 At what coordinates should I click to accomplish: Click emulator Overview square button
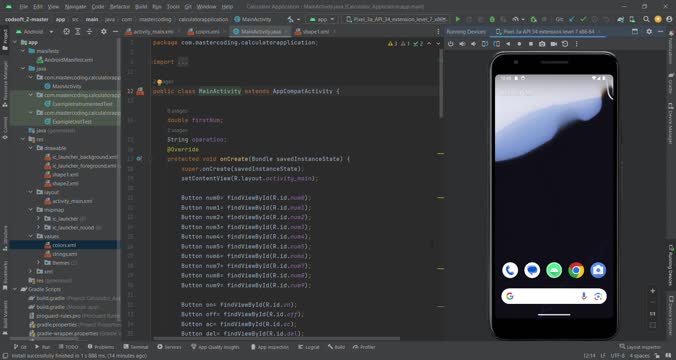coord(531,44)
